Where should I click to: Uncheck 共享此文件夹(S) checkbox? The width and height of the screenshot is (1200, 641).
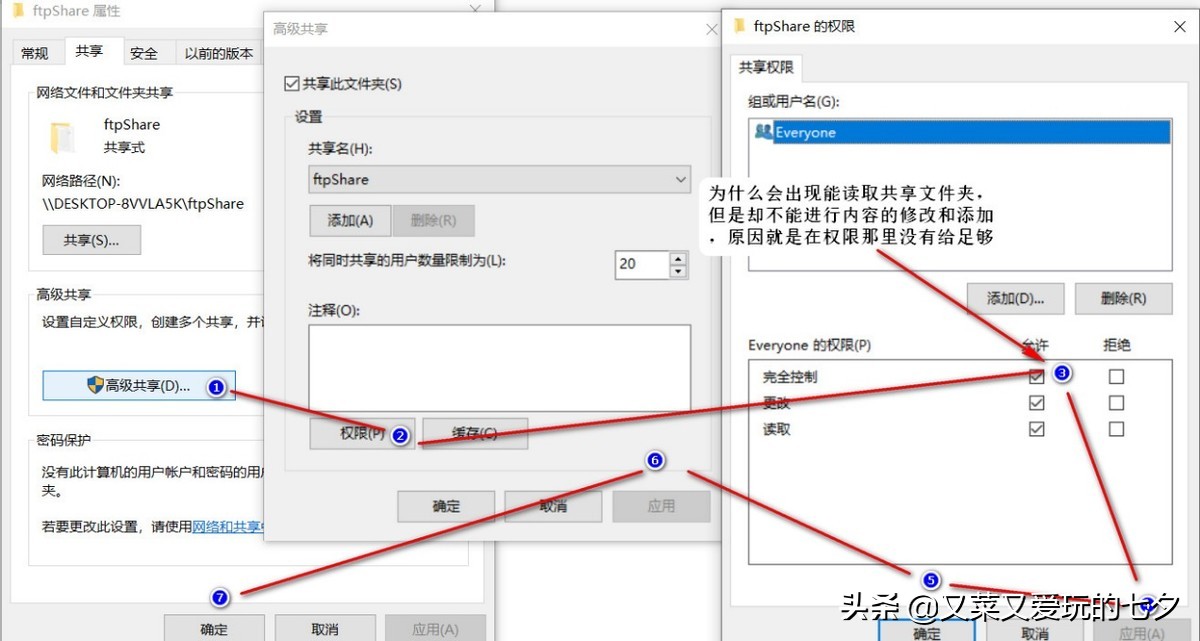pyautogui.click(x=290, y=83)
